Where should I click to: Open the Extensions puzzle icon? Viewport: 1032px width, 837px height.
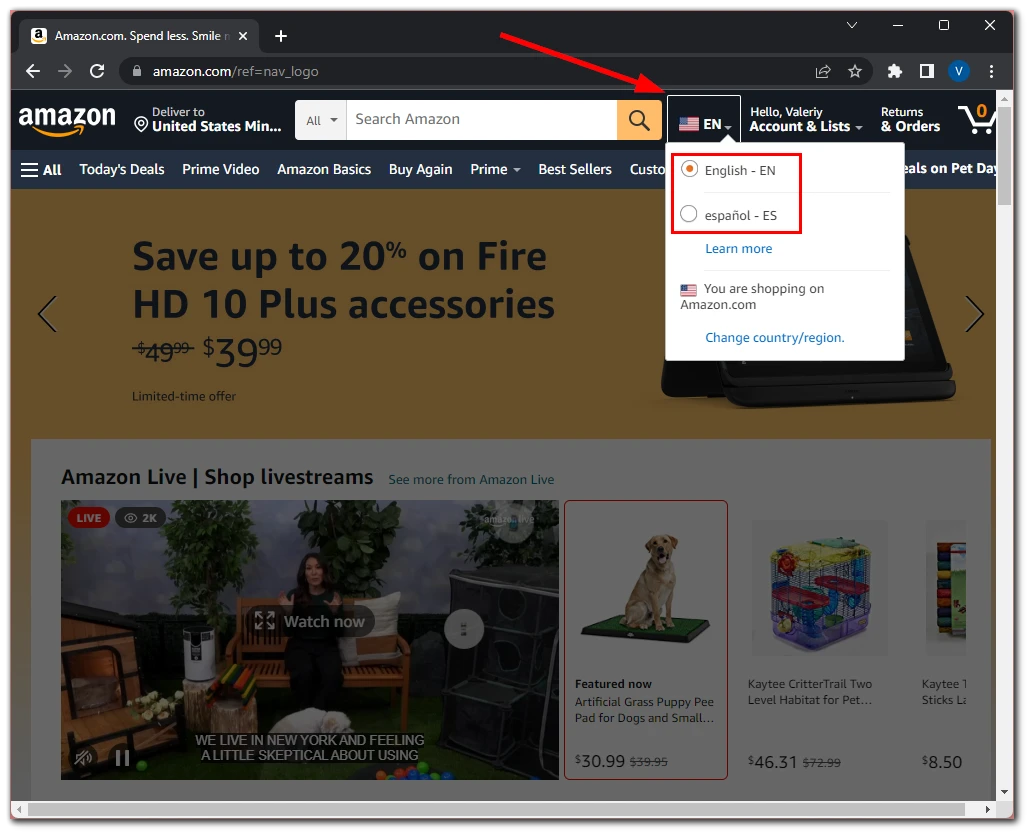pyautogui.click(x=894, y=71)
